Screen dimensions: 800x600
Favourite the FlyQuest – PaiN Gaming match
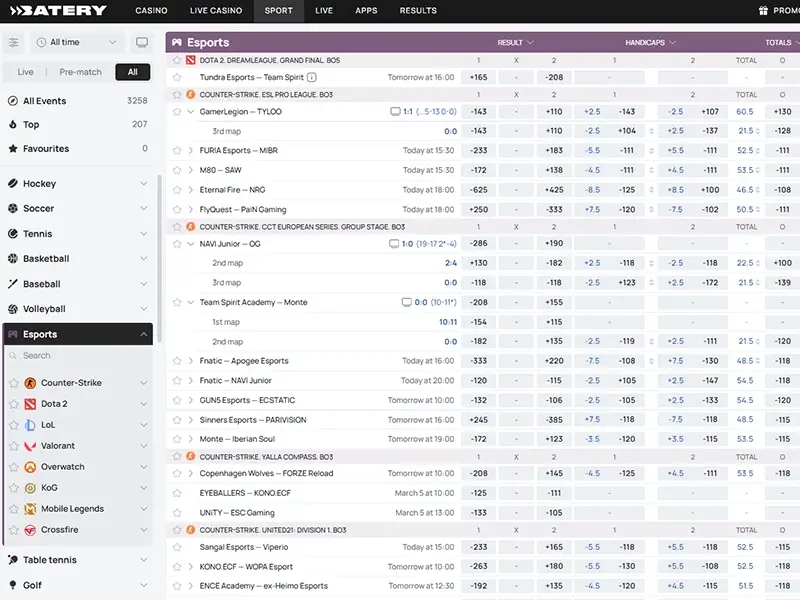pos(177,210)
